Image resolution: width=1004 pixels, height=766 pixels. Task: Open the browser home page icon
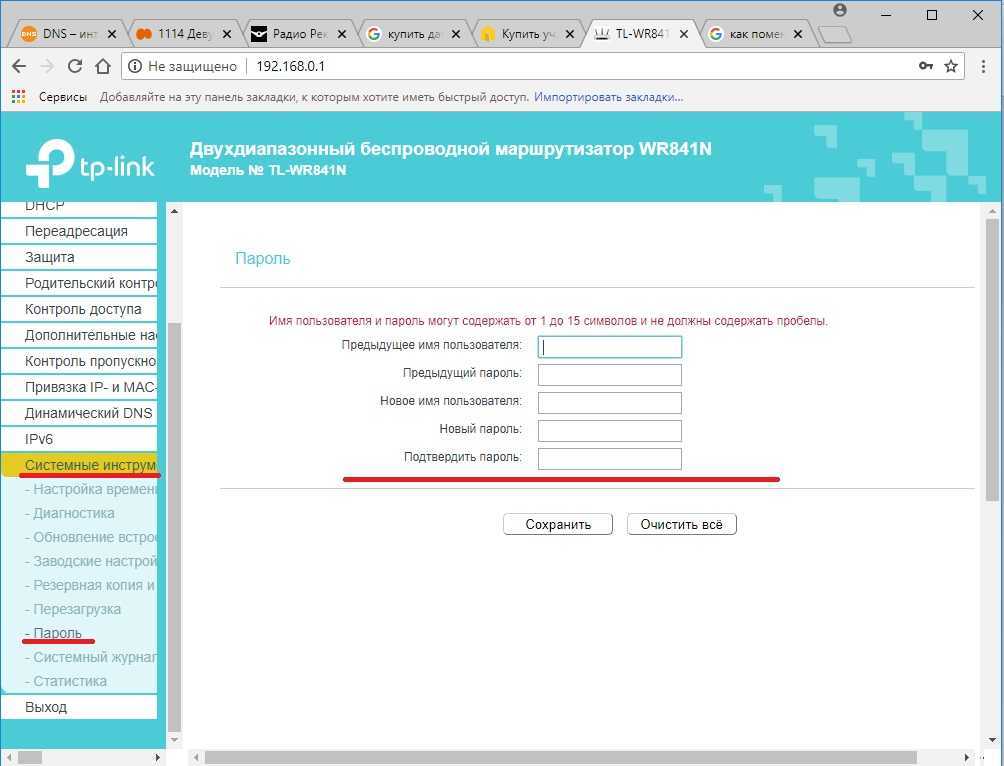[102, 66]
